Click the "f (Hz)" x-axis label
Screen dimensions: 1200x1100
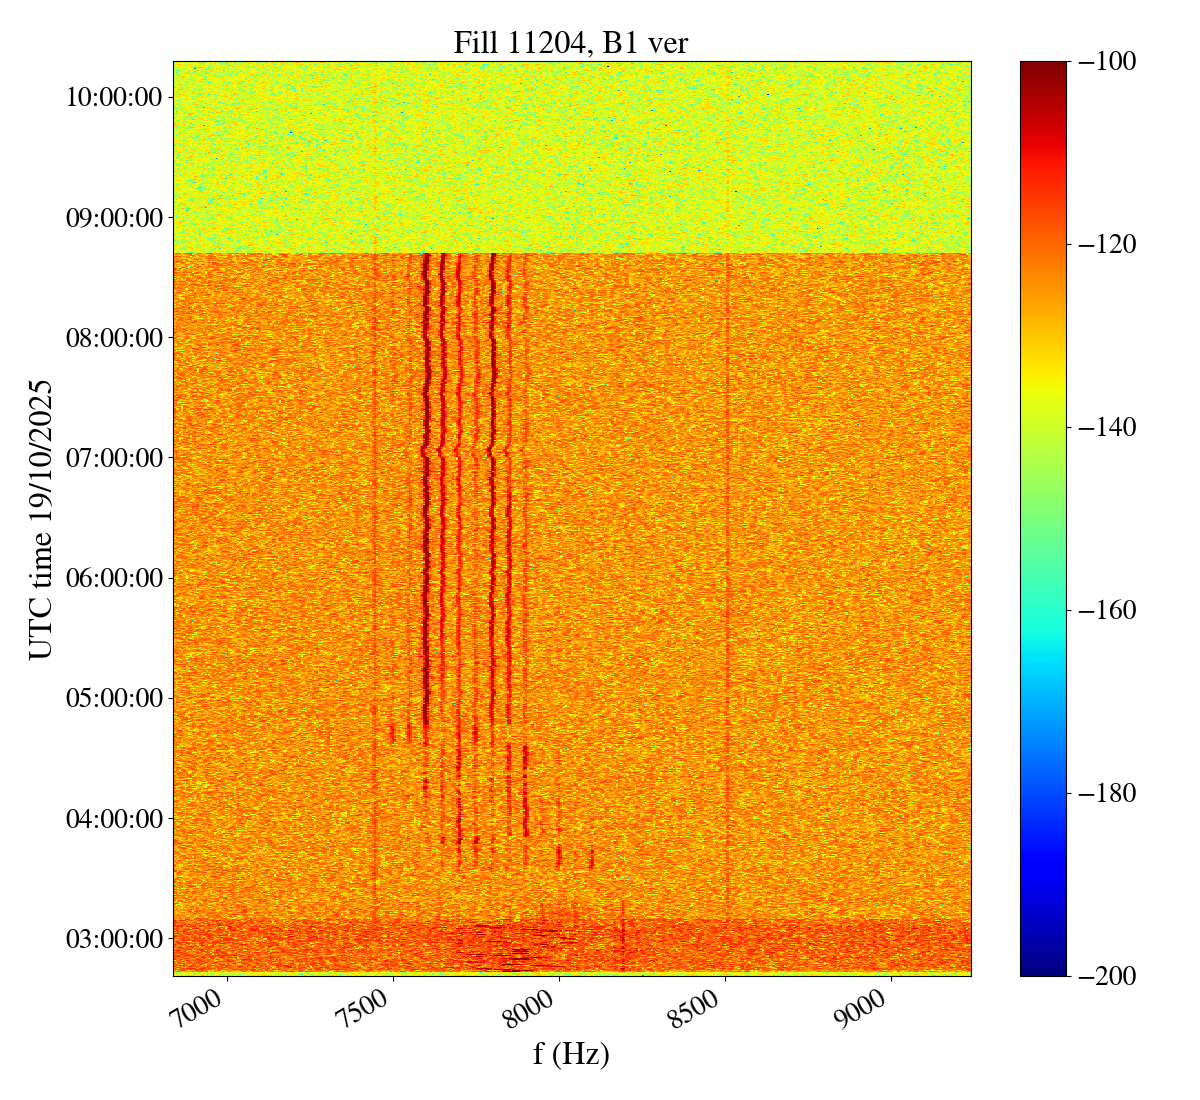point(571,1053)
